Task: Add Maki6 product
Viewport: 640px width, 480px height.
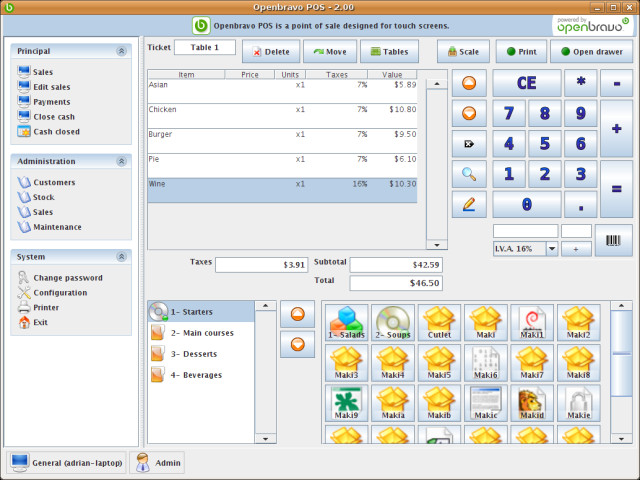Action: [x=486, y=362]
